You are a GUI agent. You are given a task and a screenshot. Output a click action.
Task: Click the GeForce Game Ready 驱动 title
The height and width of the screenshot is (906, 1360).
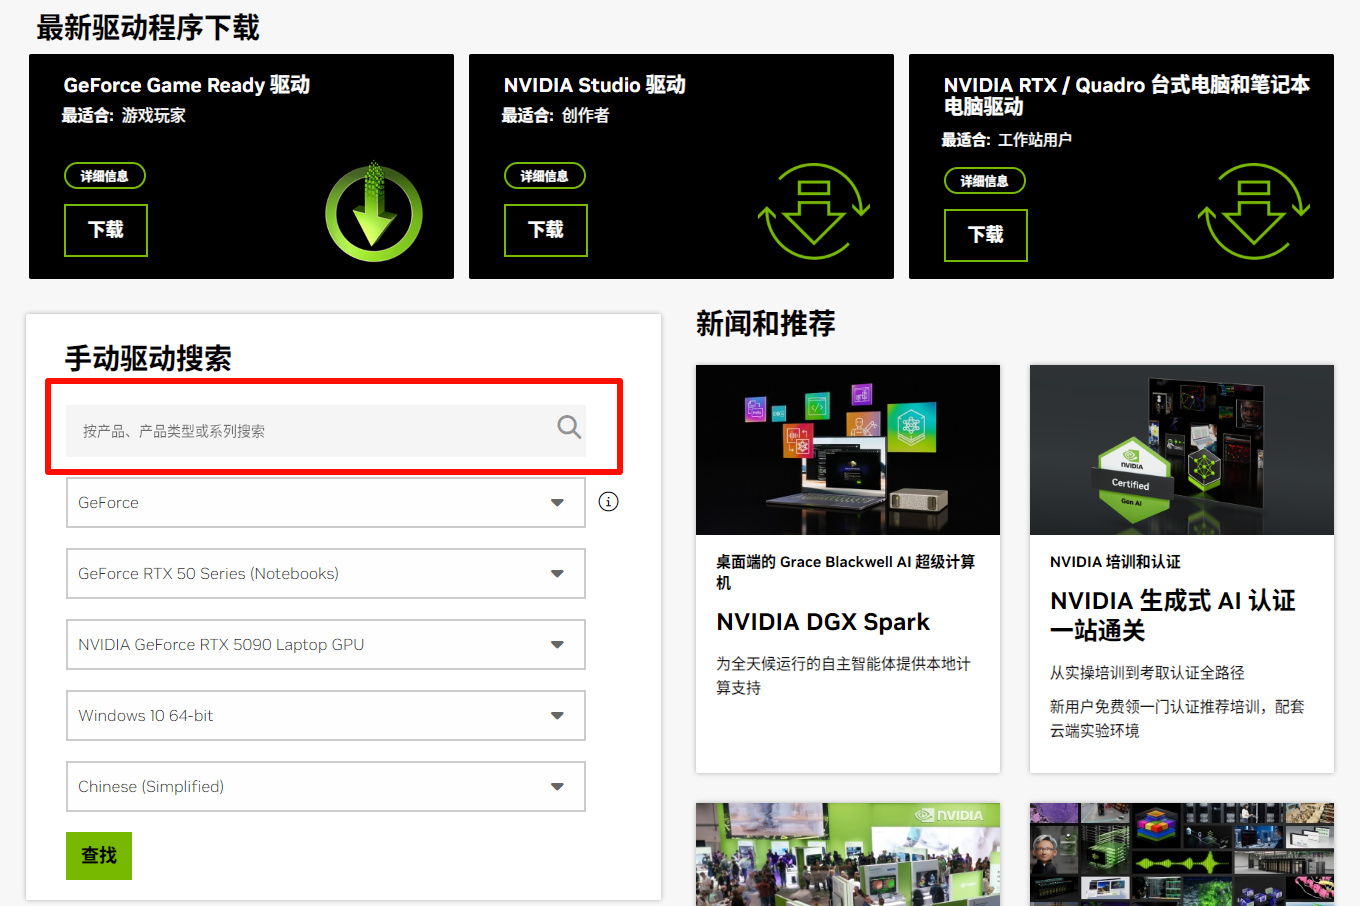tap(187, 85)
